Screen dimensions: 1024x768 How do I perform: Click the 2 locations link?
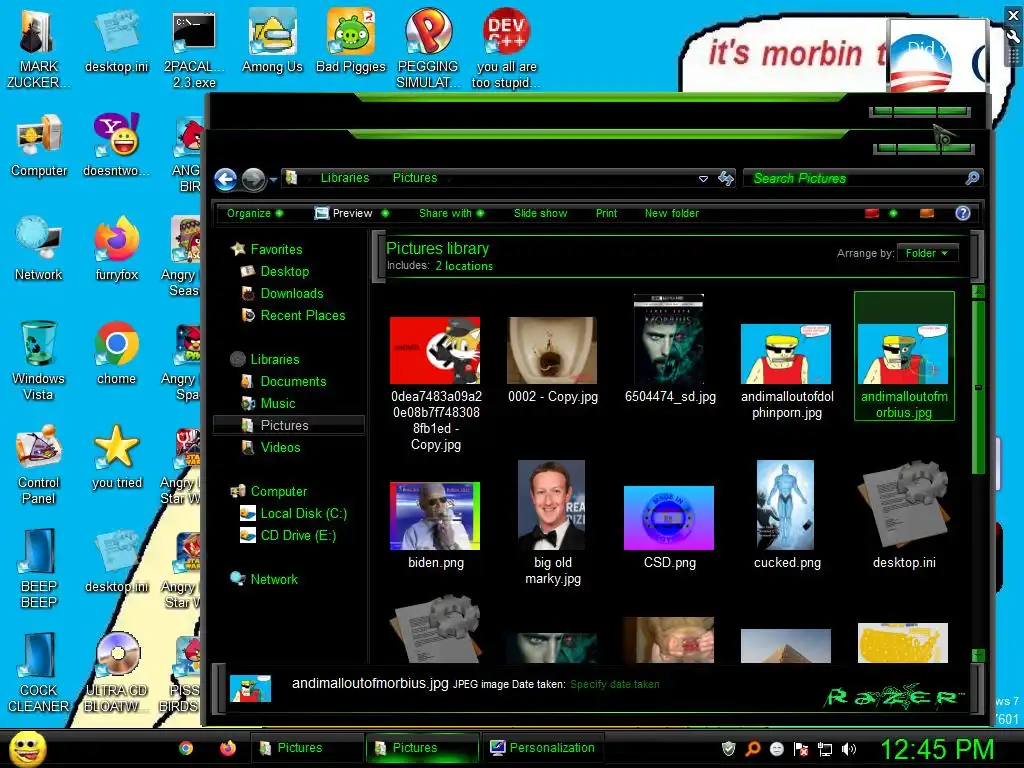(x=464, y=266)
